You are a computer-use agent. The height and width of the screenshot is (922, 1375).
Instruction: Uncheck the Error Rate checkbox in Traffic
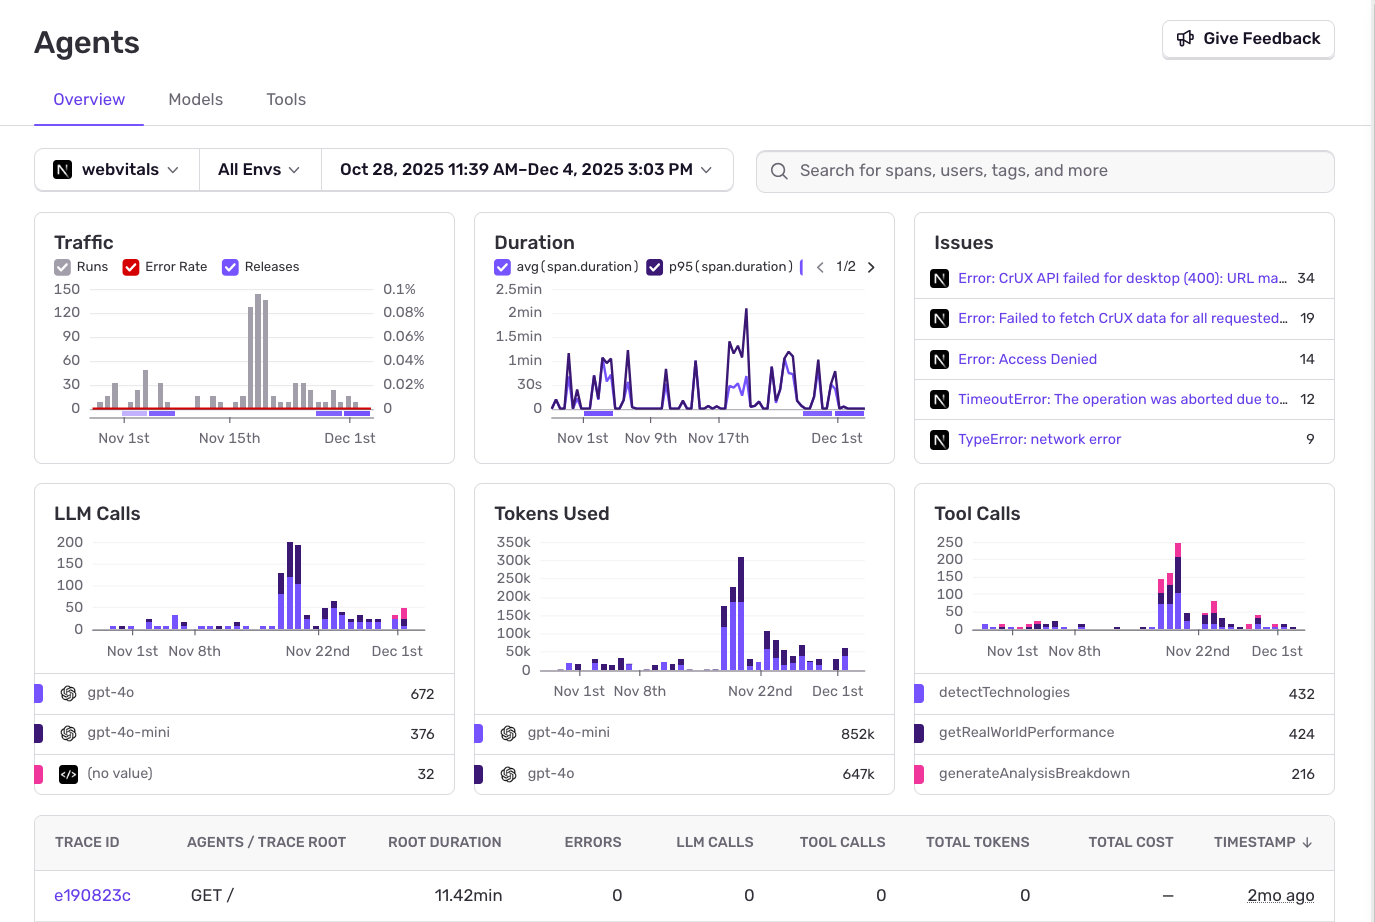(130, 267)
